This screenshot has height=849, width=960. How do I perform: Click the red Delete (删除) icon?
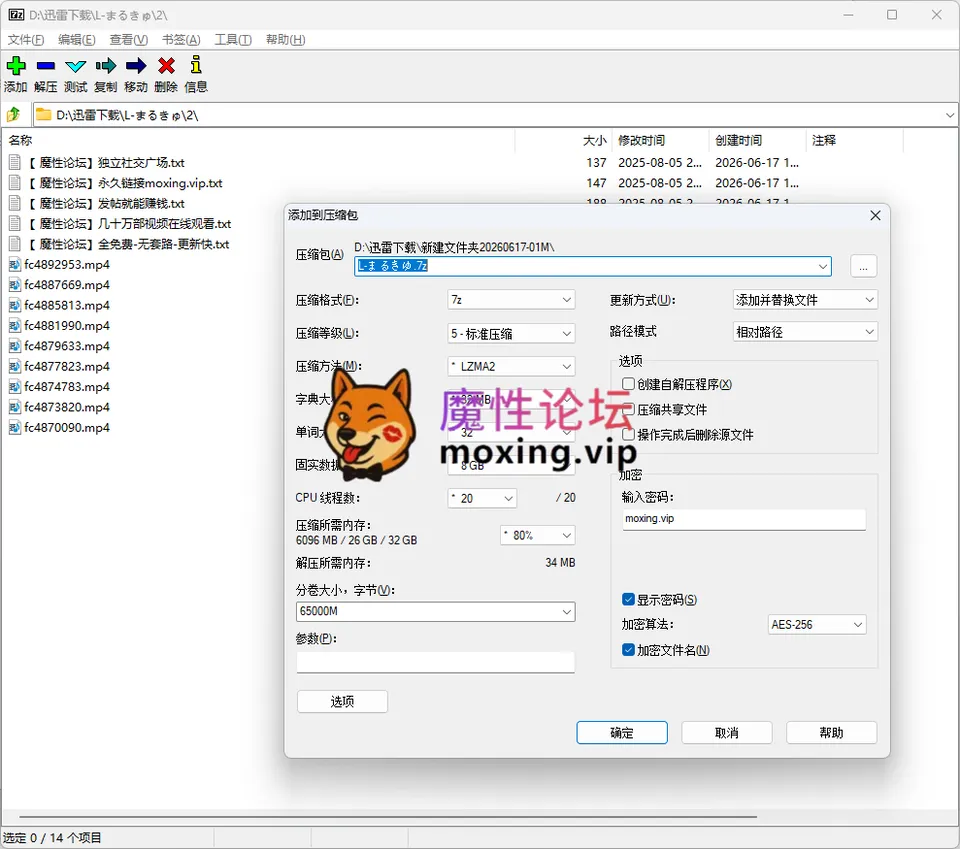166,65
